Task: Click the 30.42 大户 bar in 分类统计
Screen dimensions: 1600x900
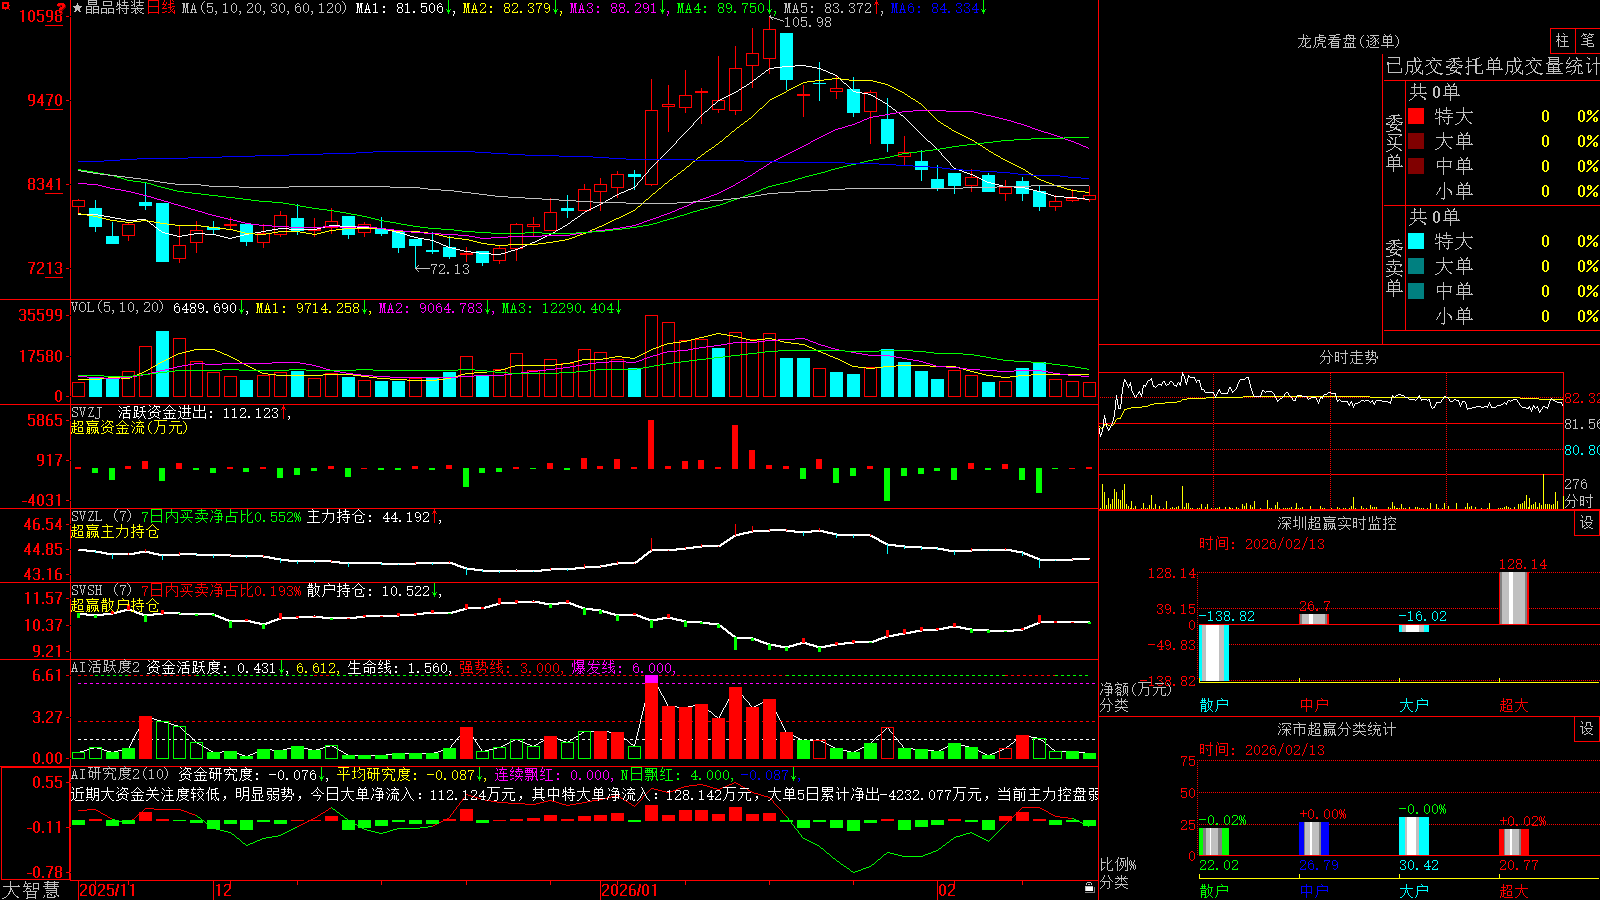Action: click(x=1414, y=836)
